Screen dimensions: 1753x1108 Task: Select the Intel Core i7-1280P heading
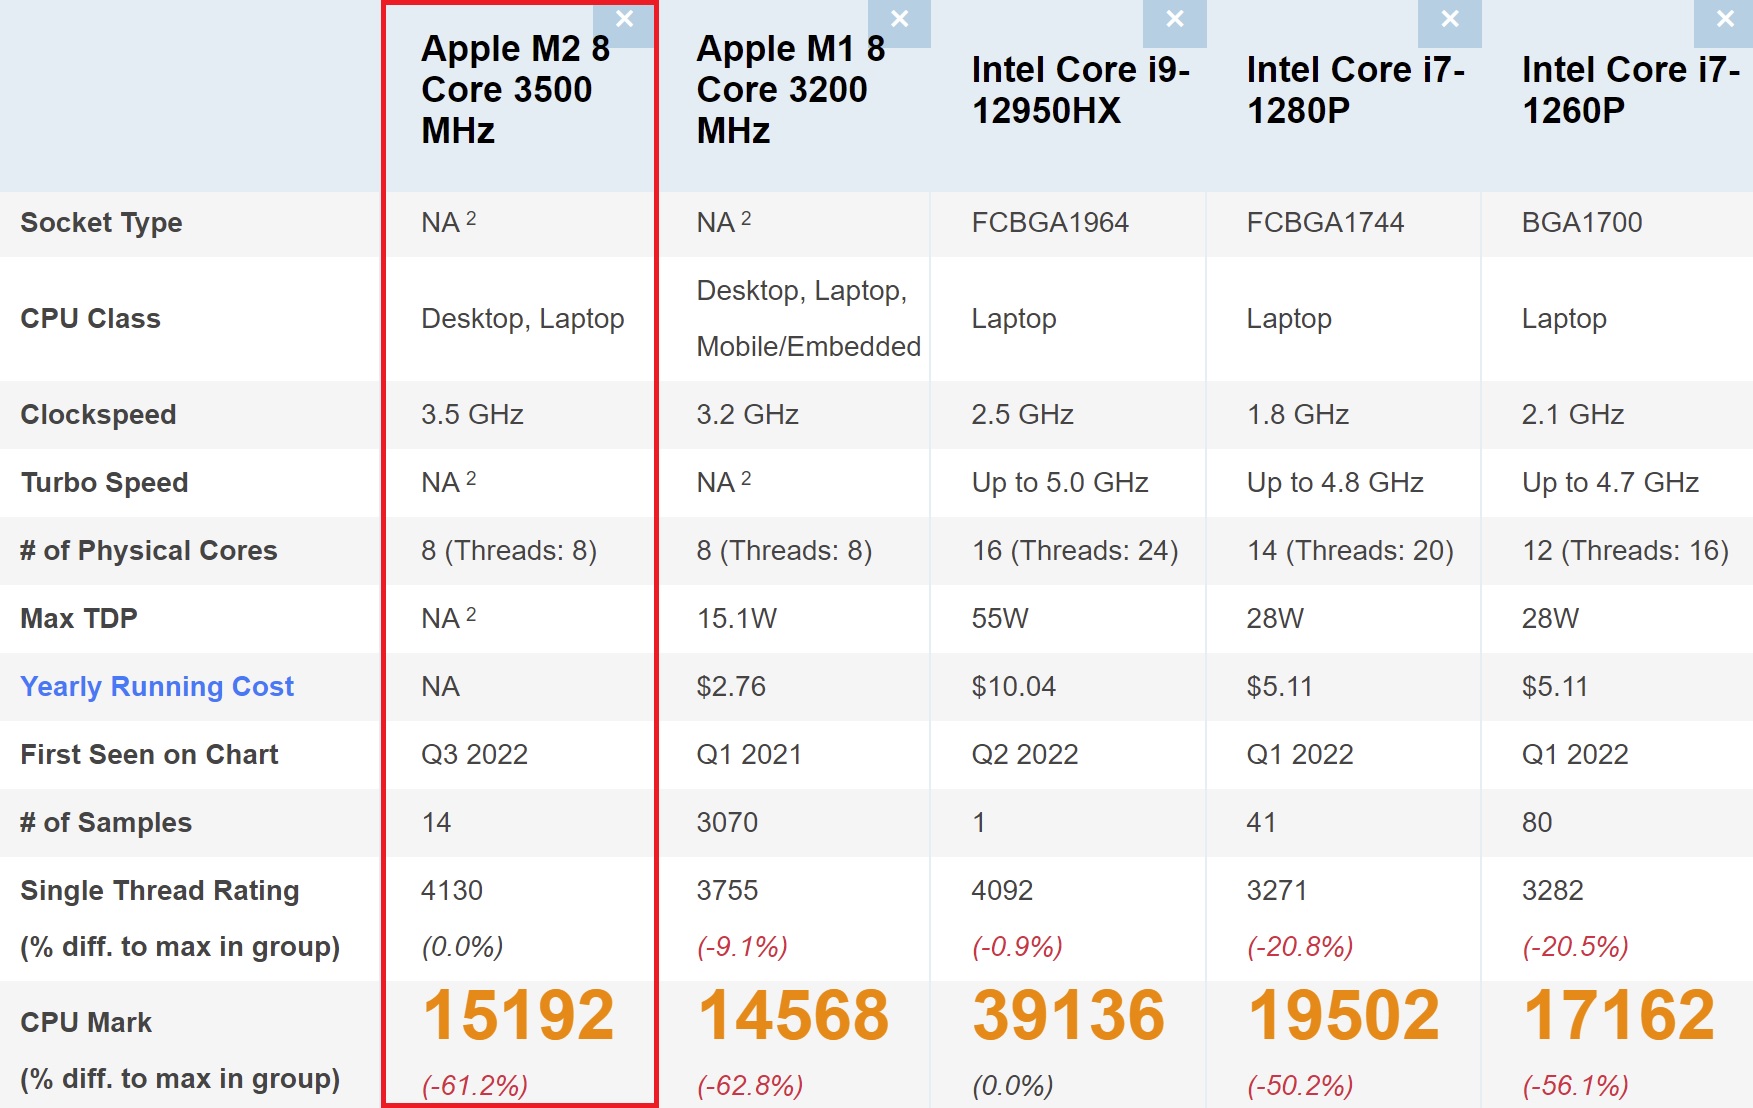coord(1355,90)
